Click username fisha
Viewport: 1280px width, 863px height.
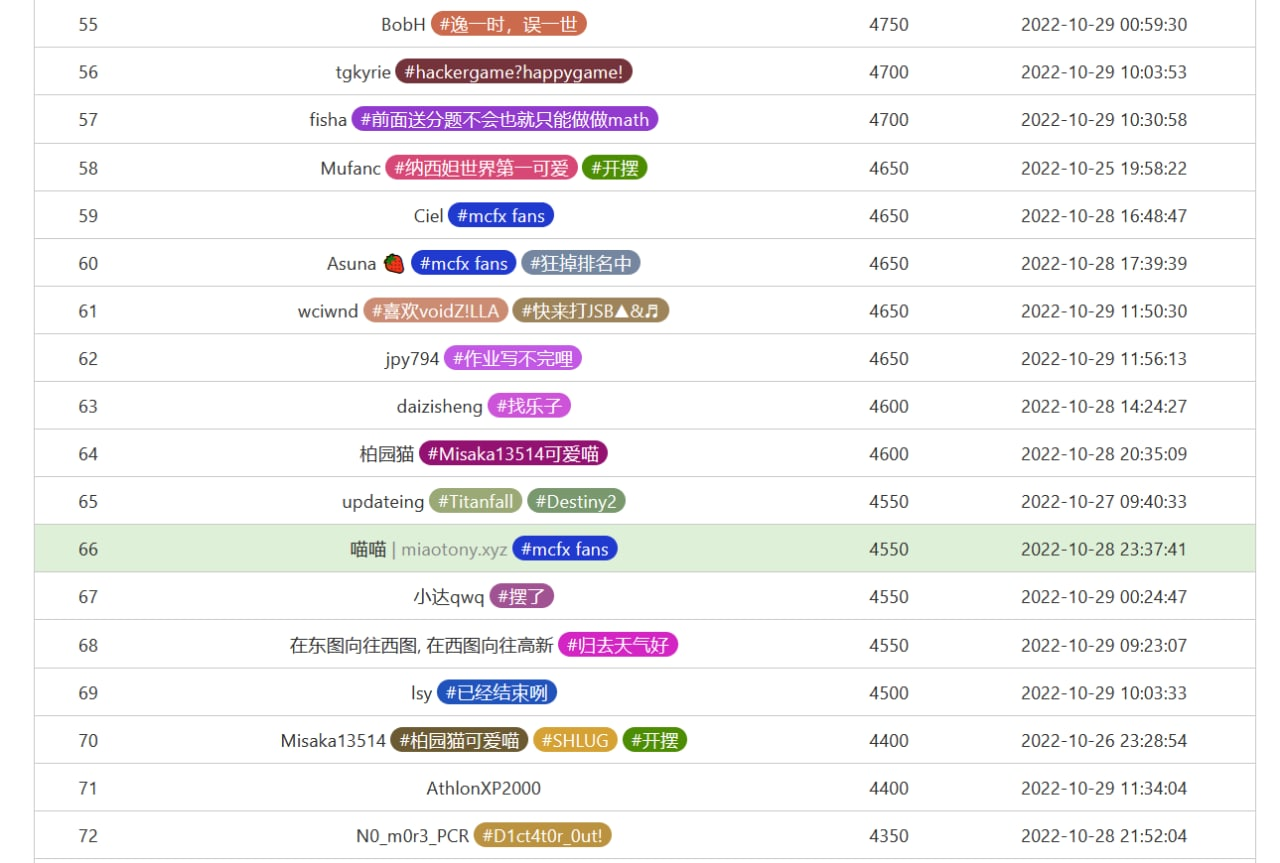(328, 120)
